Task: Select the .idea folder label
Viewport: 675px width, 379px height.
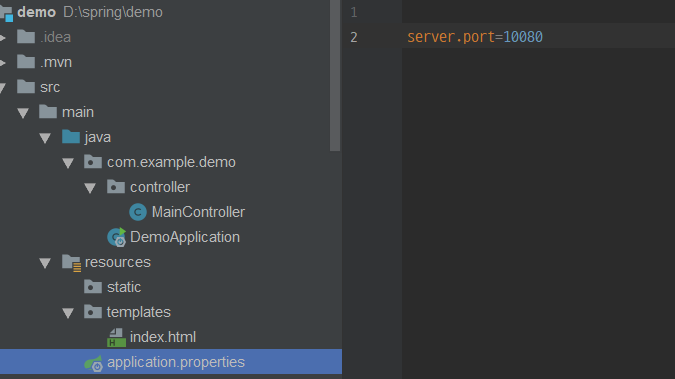Action: [56, 37]
